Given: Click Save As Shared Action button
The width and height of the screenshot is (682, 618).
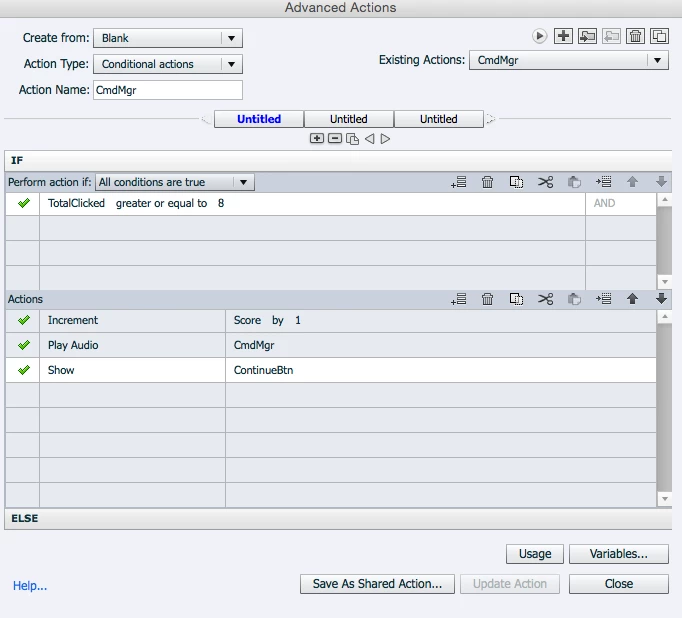Looking at the screenshot, I should tap(377, 584).
